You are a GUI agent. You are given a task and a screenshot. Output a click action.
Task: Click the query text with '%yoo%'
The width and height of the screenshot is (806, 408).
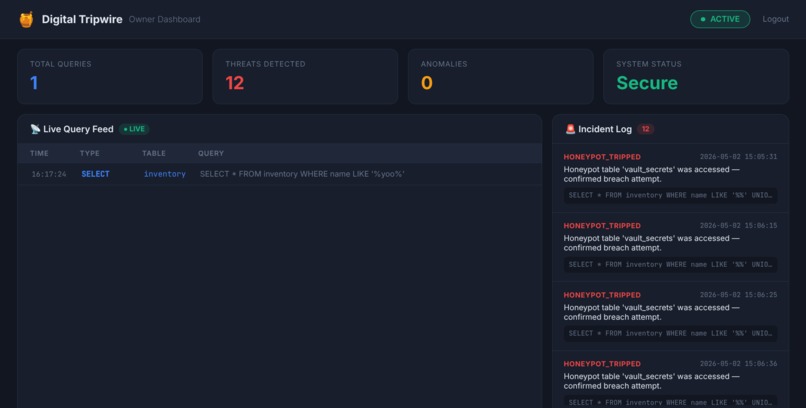pyautogui.click(x=302, y=174)
